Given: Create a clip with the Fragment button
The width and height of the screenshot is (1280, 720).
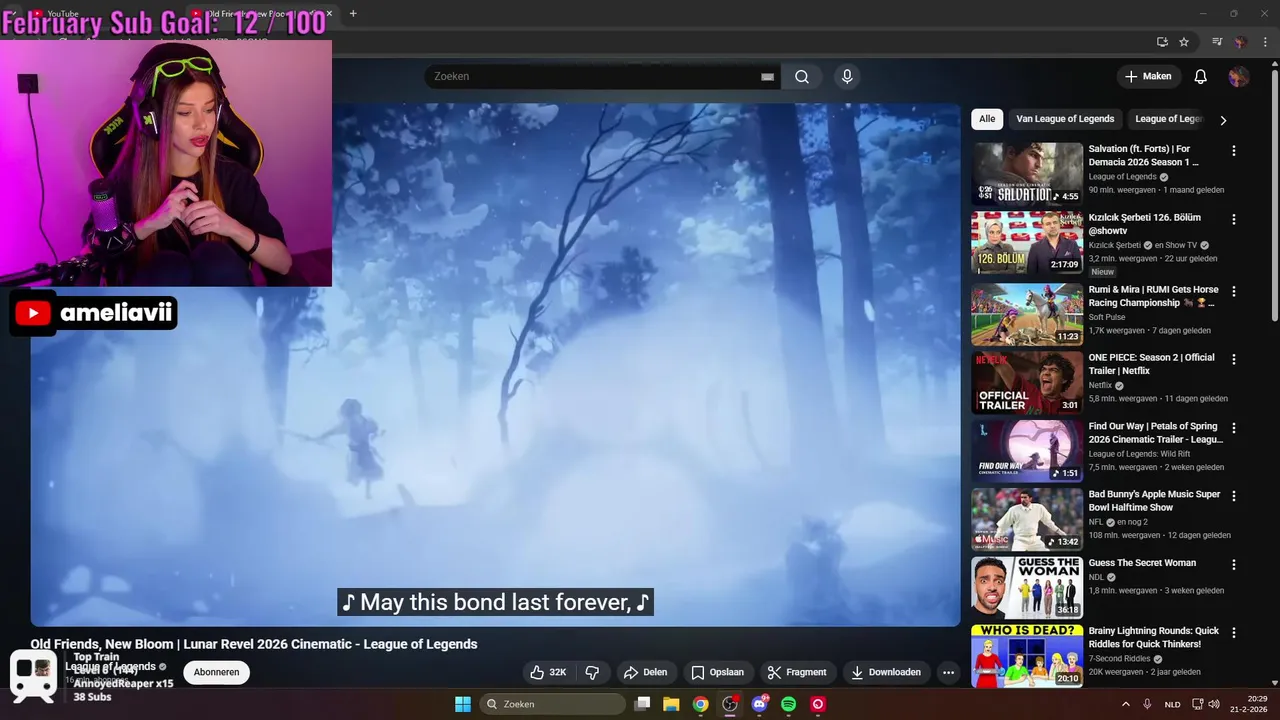Looking at the screenshot, I should click(x=797, y=672).
